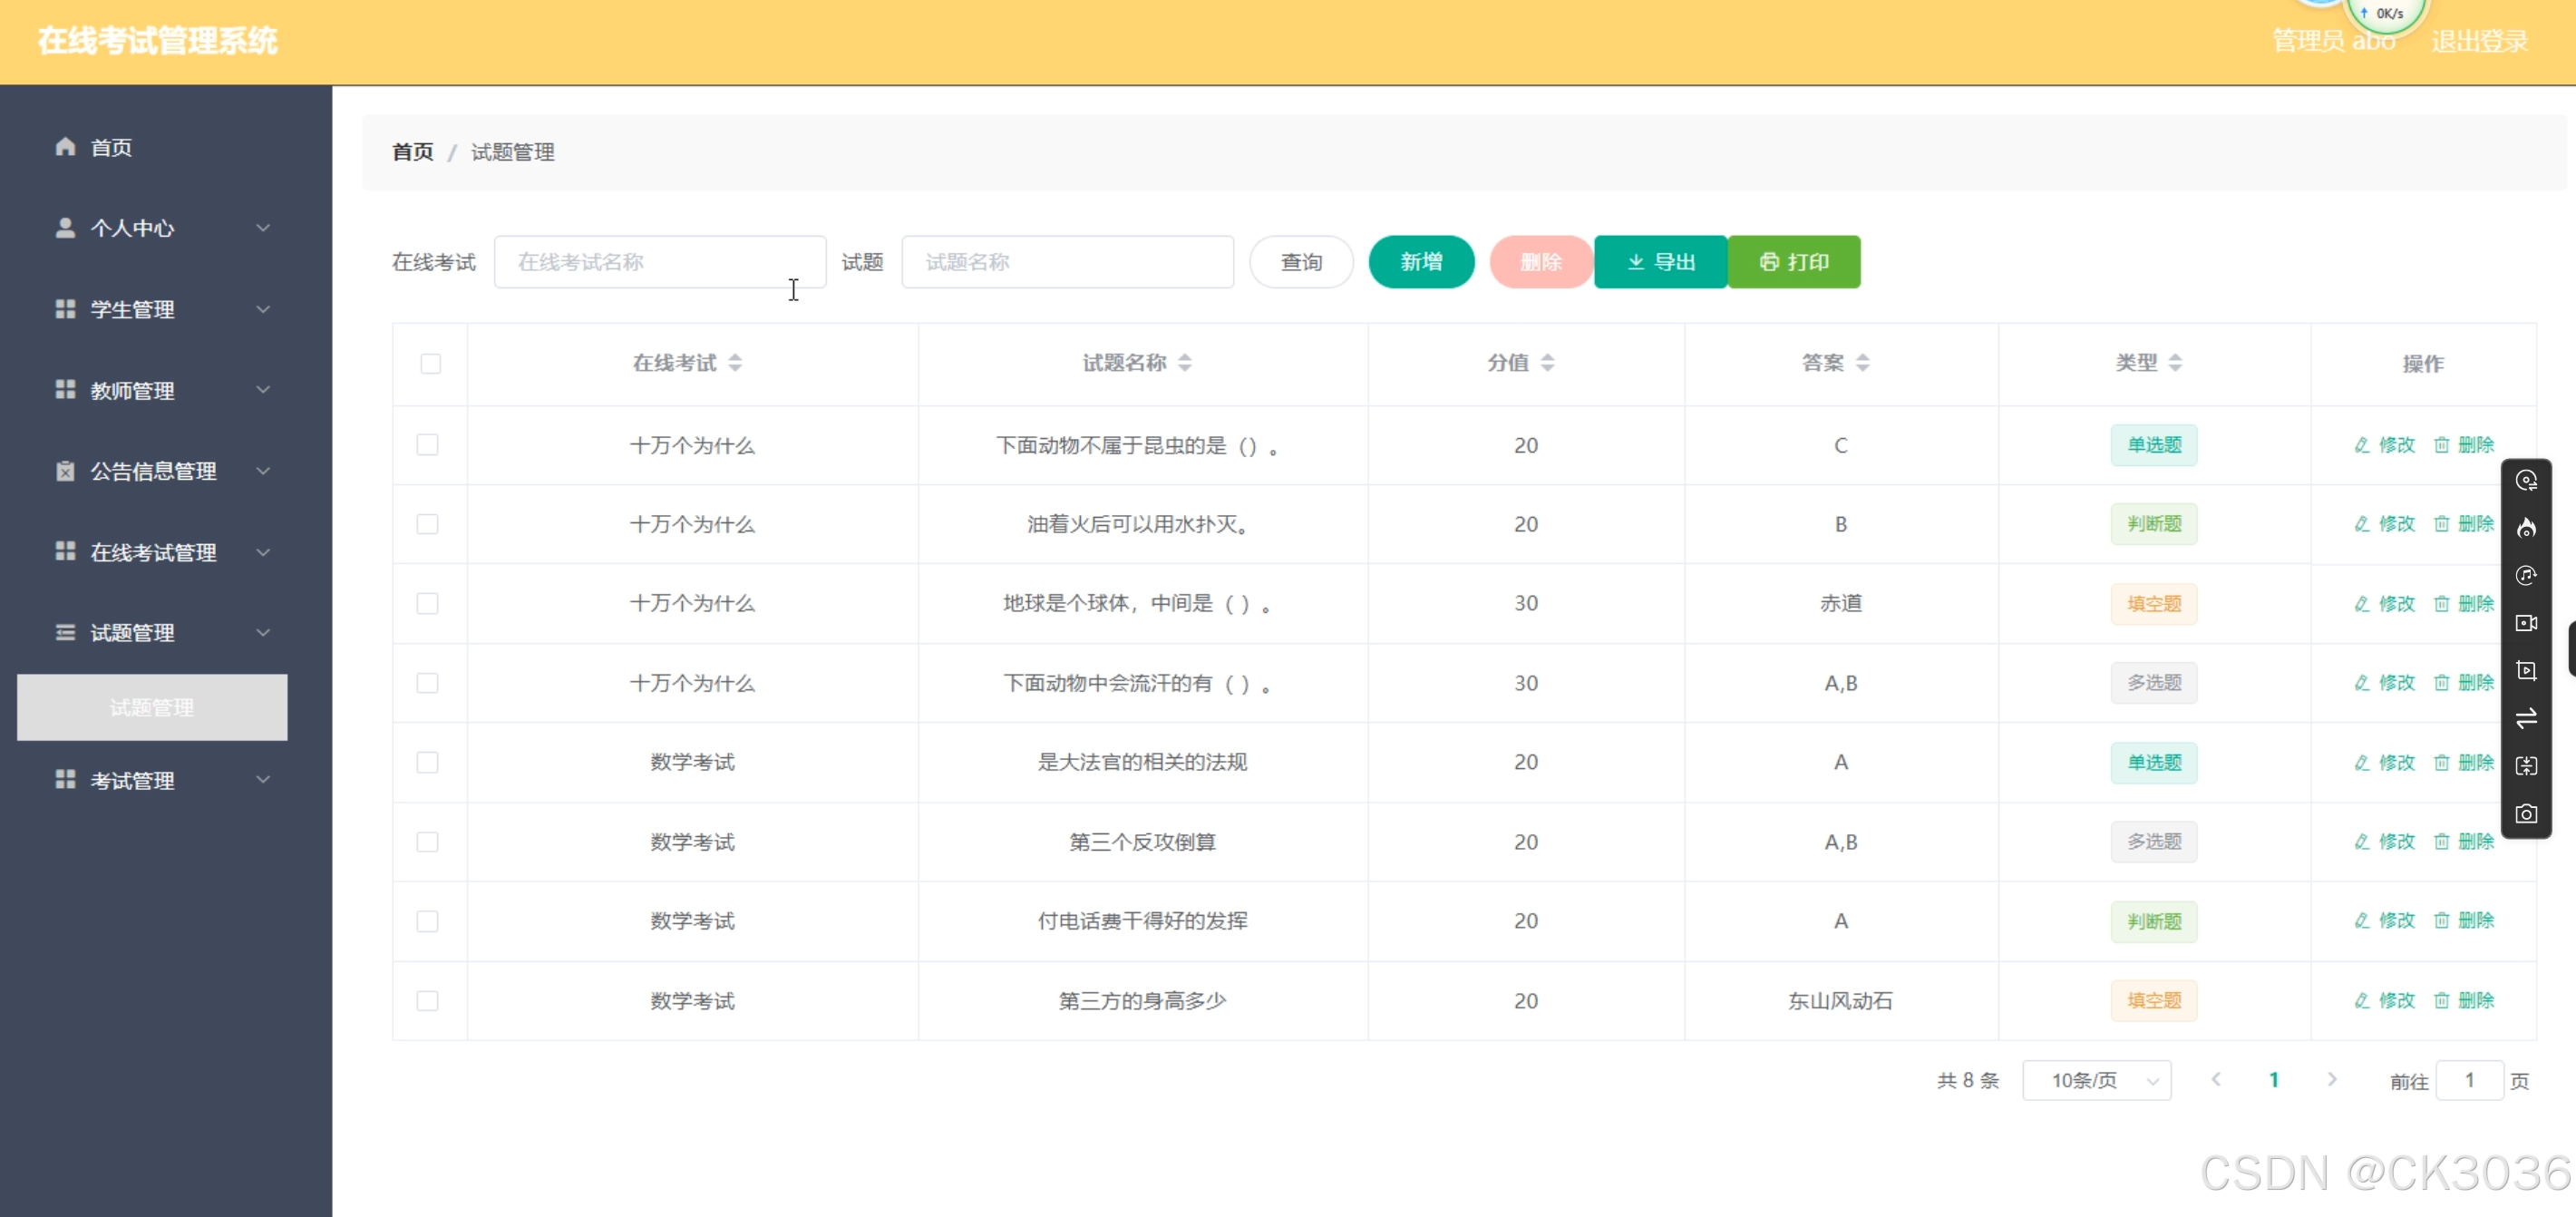Sort by 分值 column arrows
This screenshot has width=2576, height=1217.
[1547, 363]
